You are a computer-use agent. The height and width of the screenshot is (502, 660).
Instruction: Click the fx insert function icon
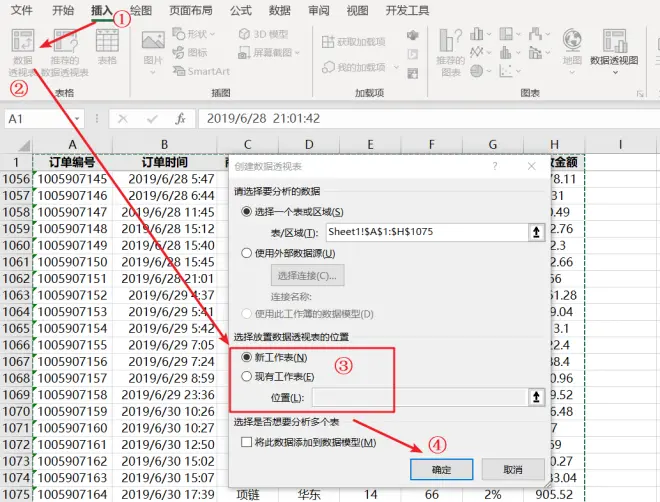point(180,119)
